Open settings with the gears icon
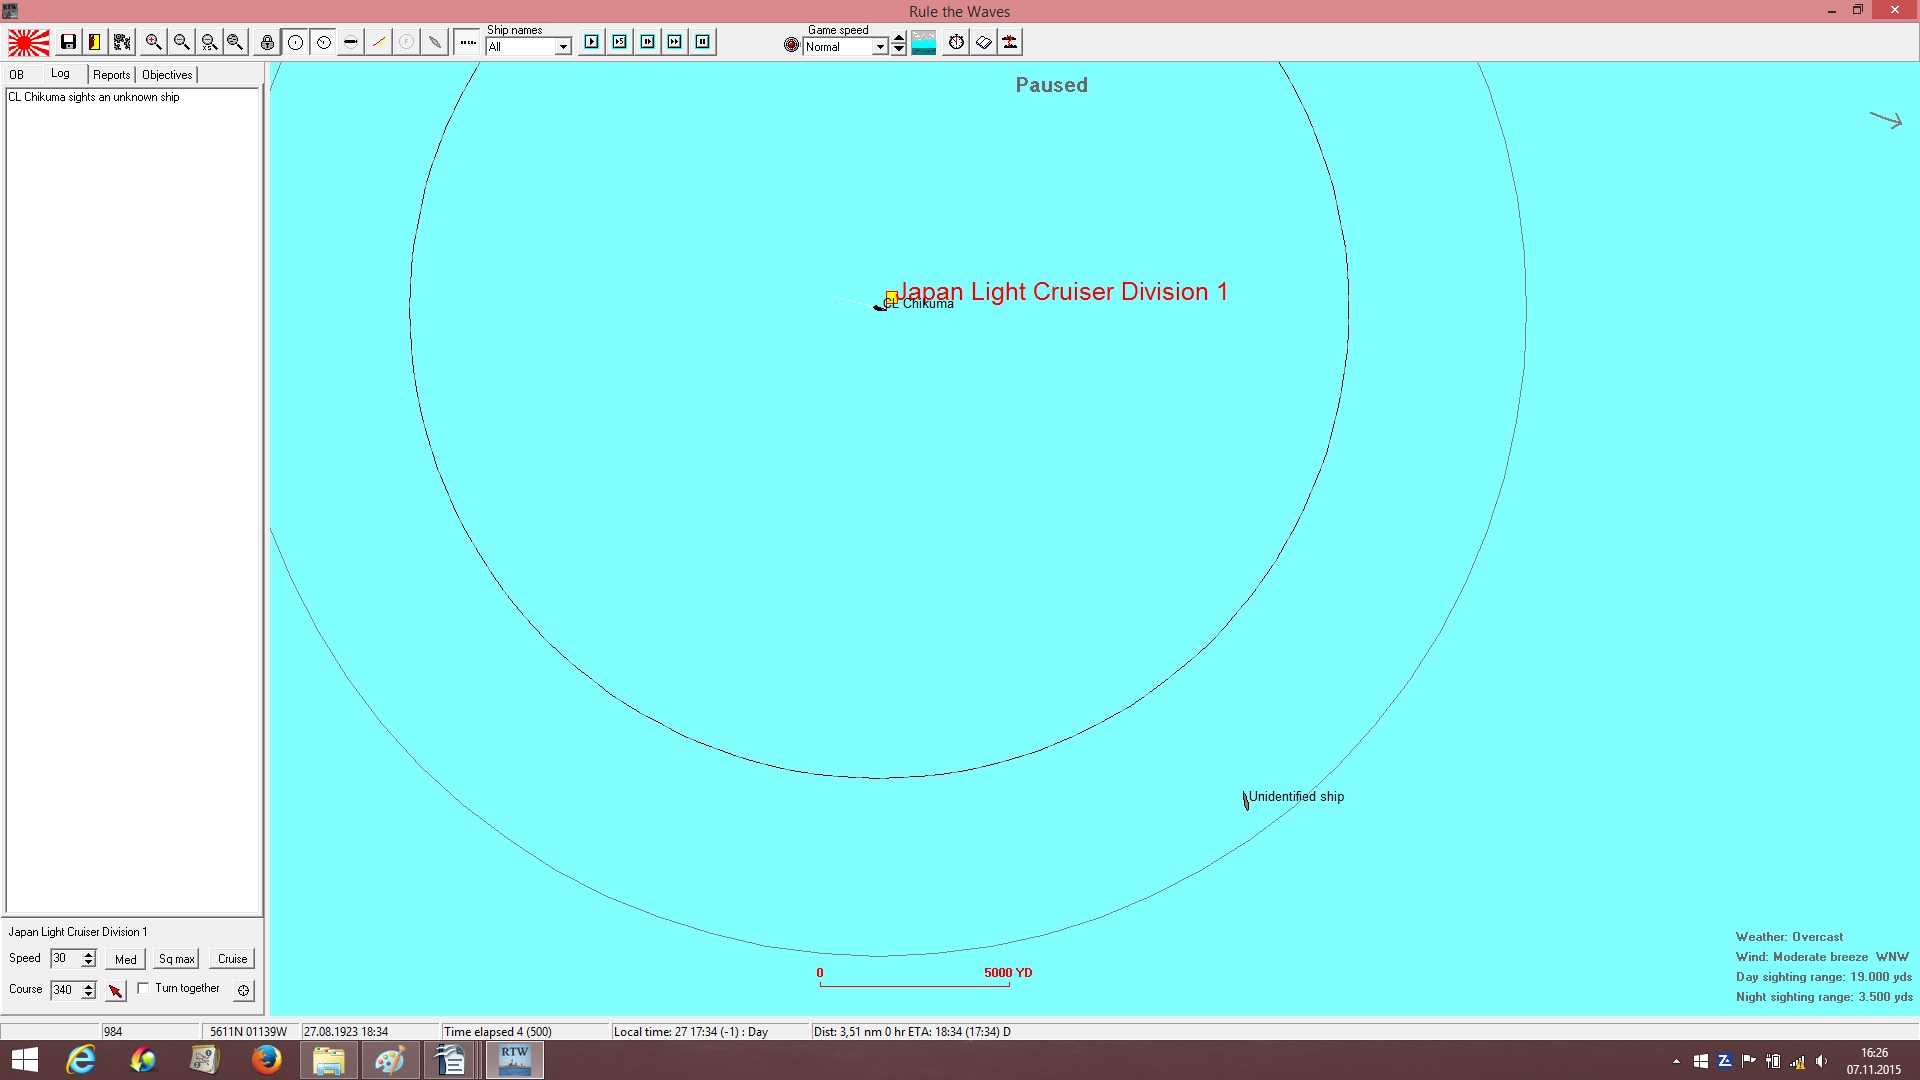This screenshot has height=1080, width=1920. [x=122, y=42]
